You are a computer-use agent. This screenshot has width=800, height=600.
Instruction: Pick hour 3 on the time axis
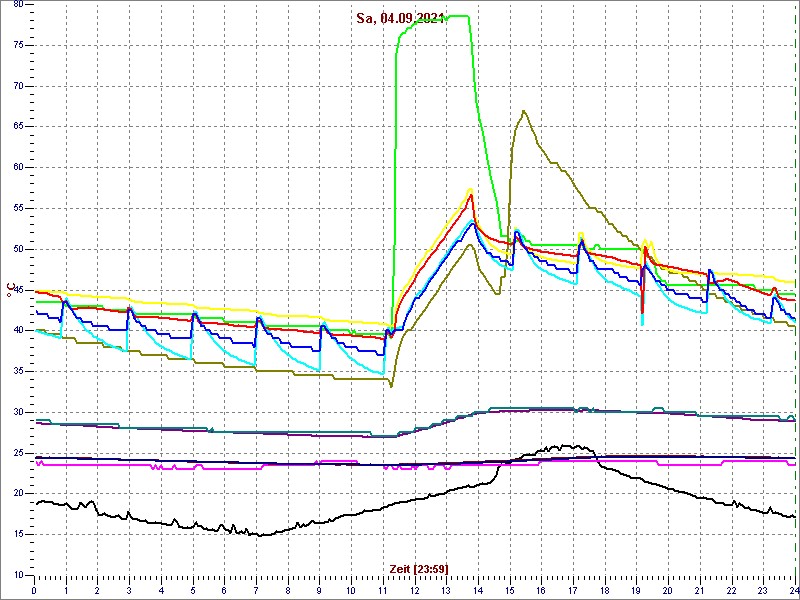129,590
